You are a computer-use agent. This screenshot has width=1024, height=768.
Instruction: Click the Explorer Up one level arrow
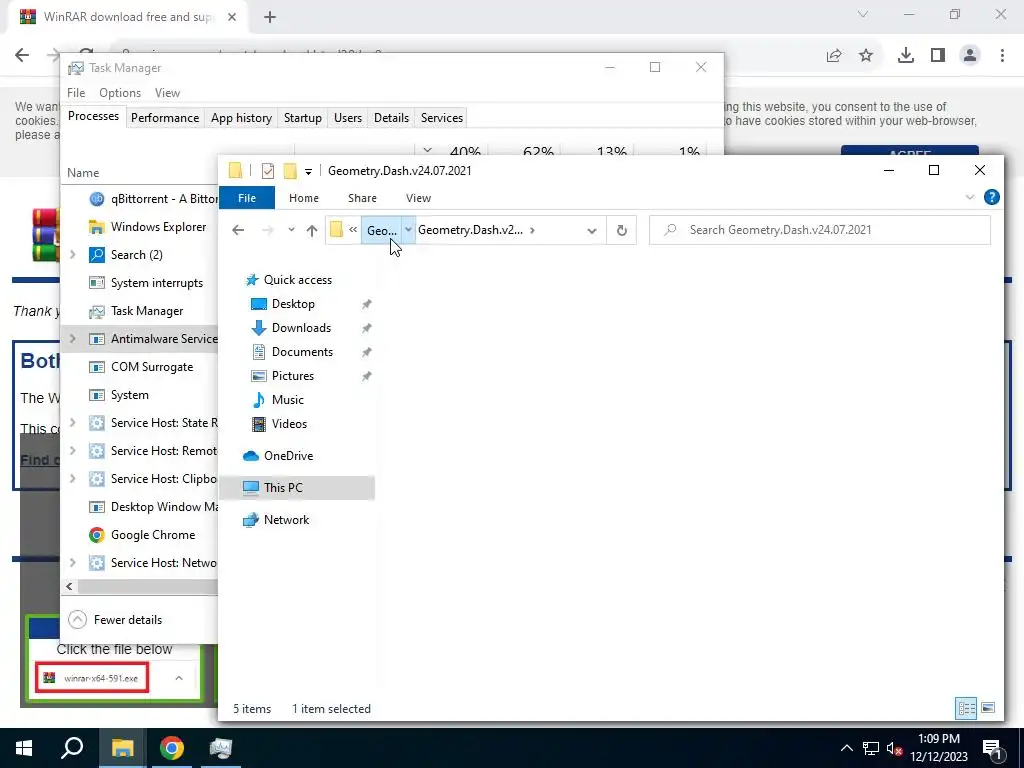pos(312,230)
